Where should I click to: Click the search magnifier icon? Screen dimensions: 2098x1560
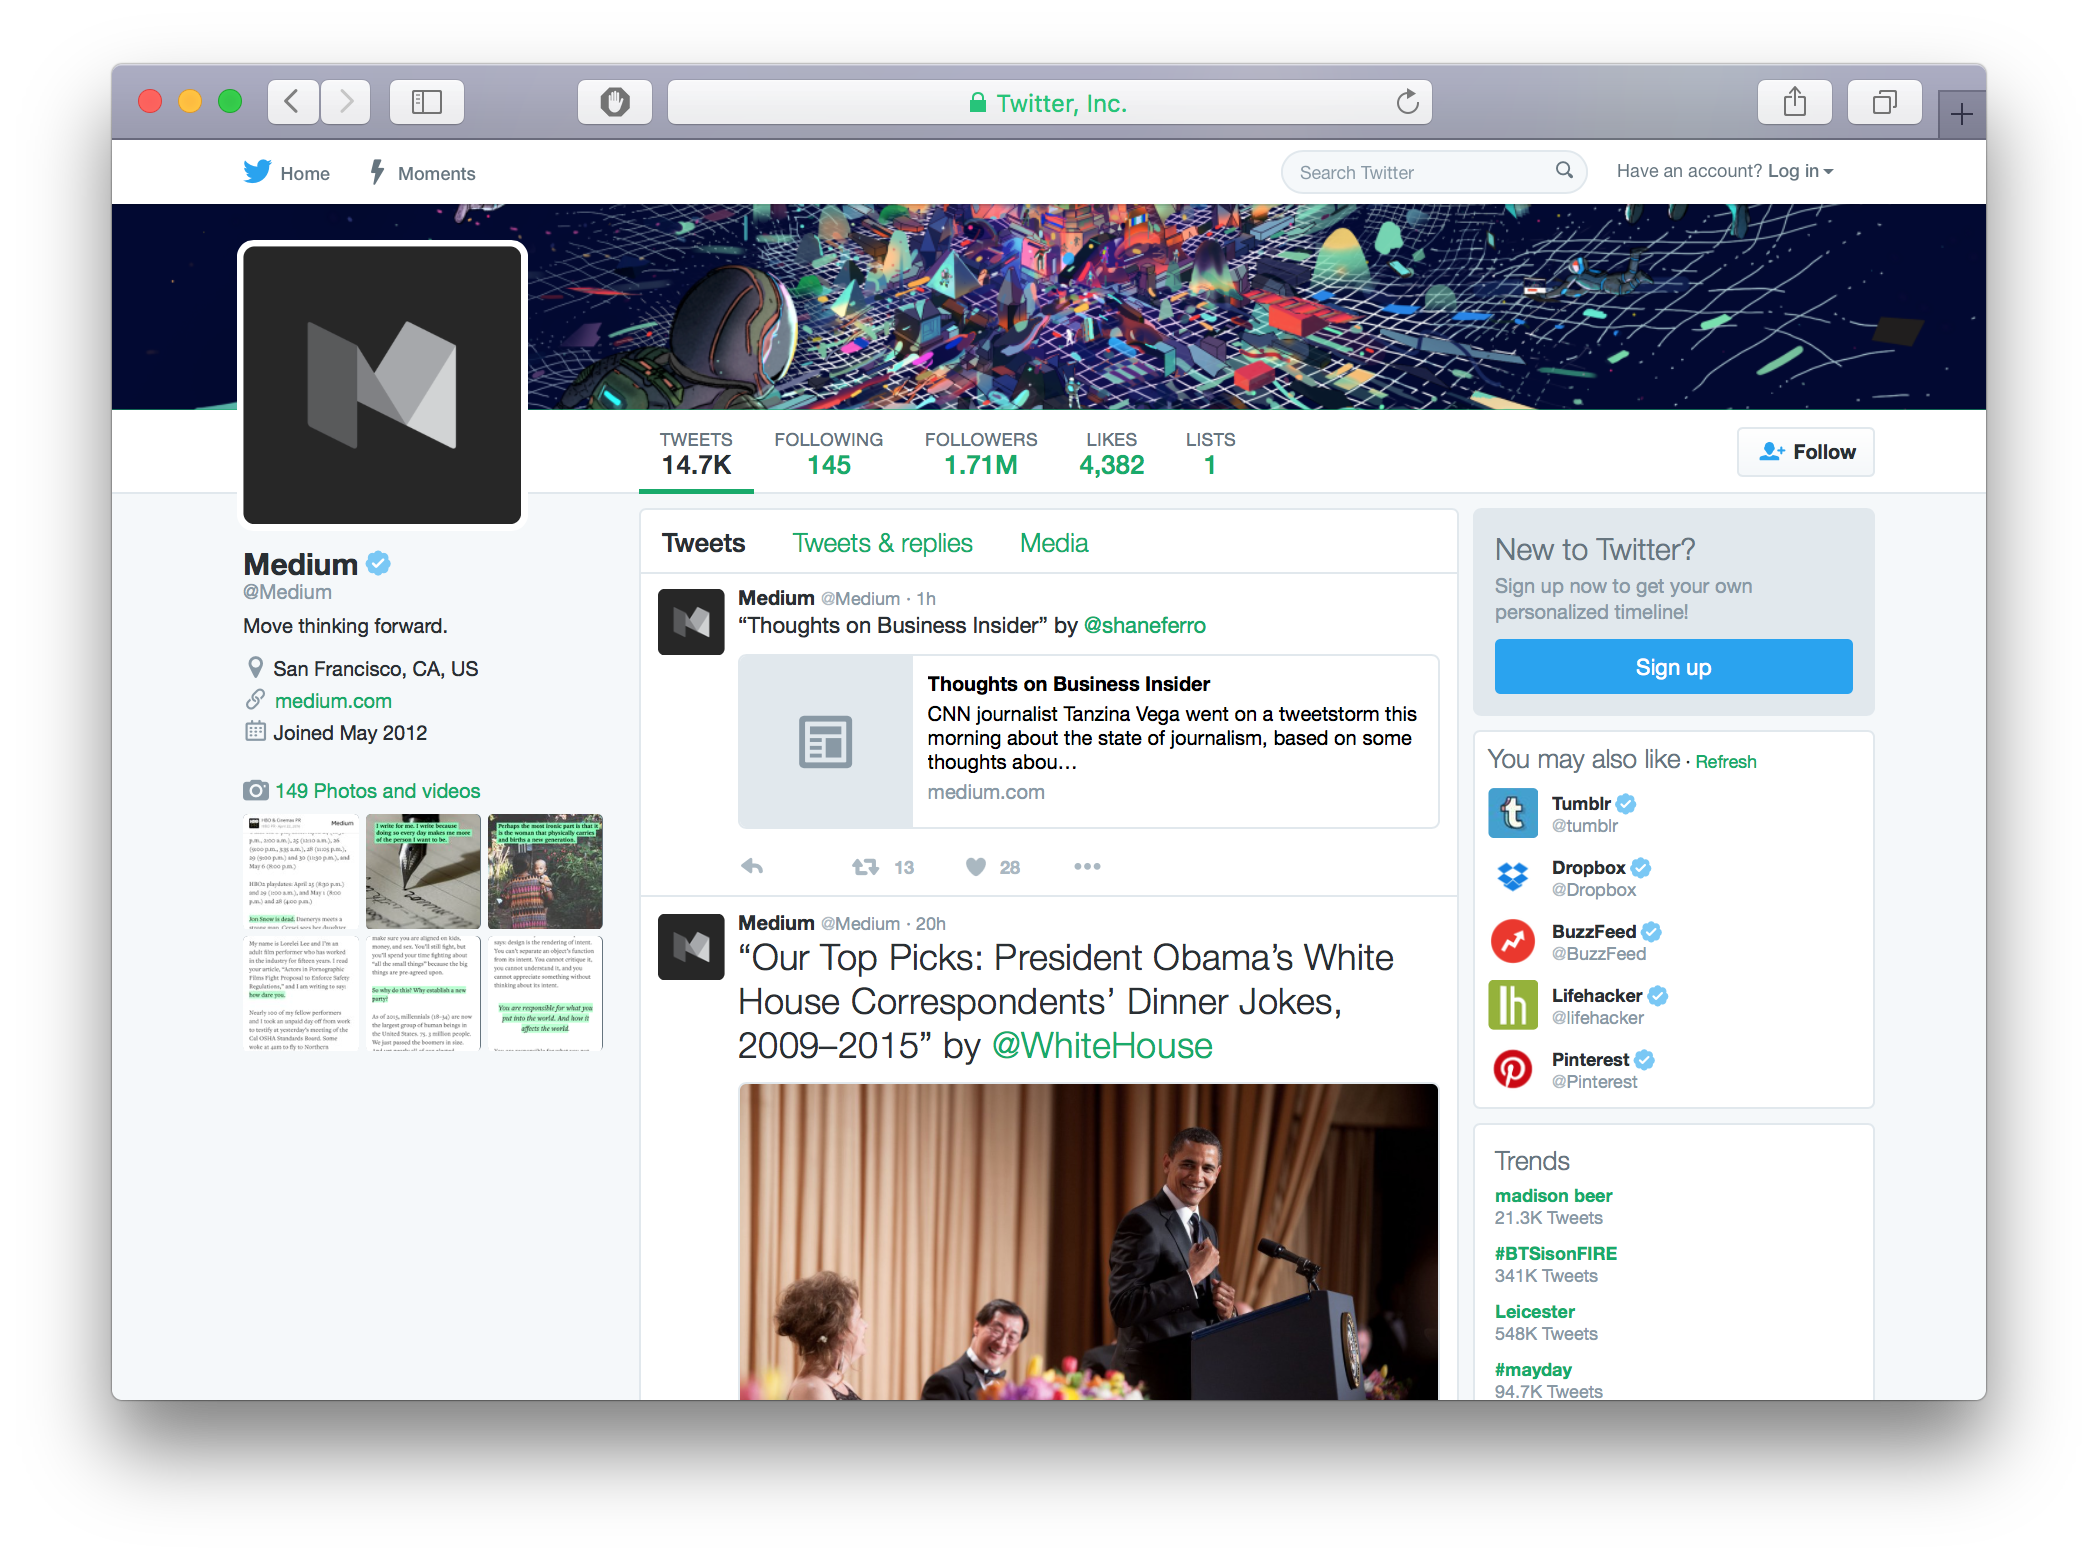point(1564,171)
